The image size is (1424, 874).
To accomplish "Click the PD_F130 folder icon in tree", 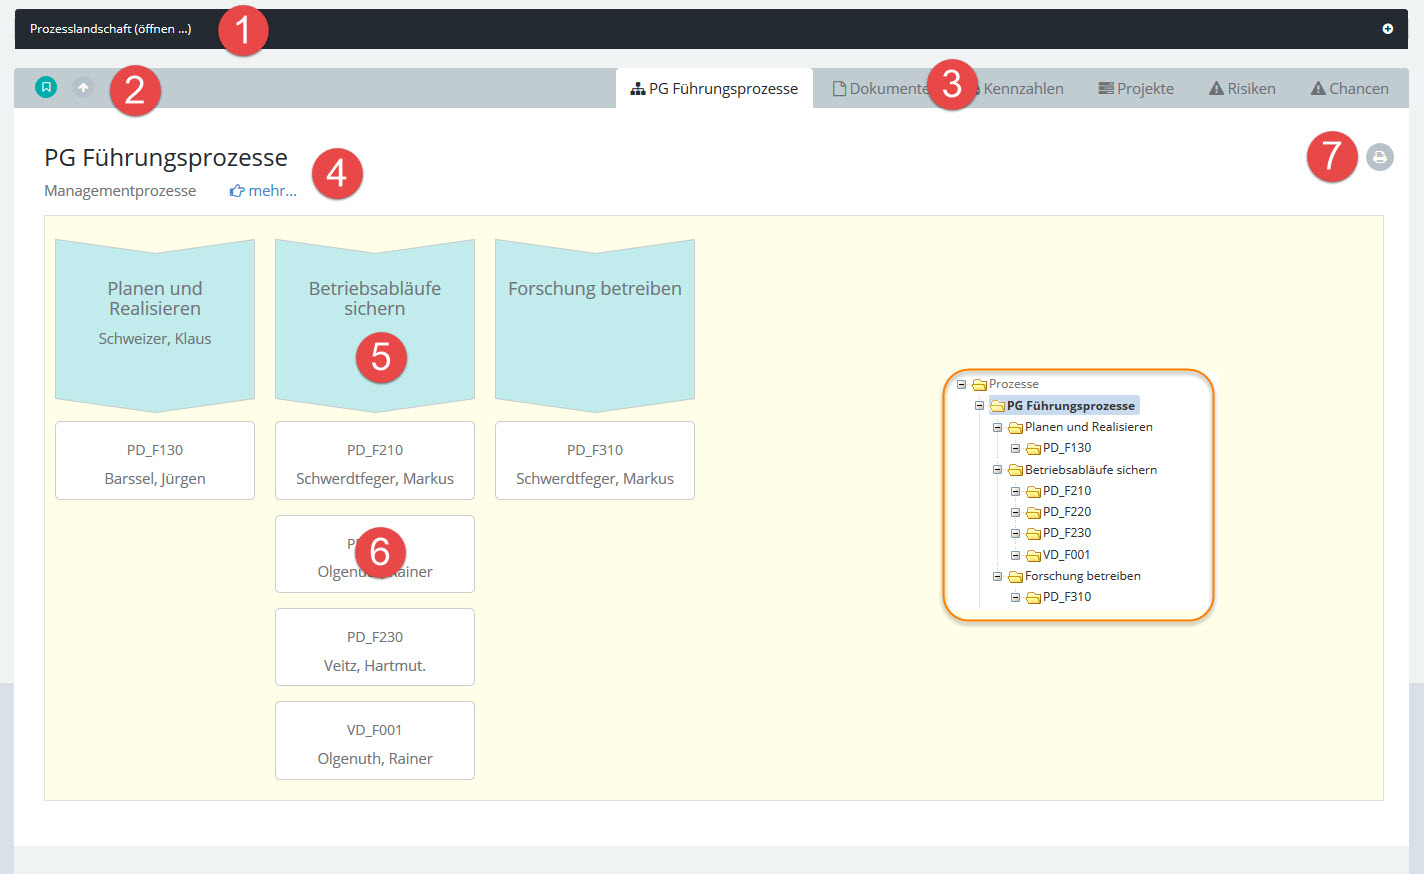I will coord(1033,449).
